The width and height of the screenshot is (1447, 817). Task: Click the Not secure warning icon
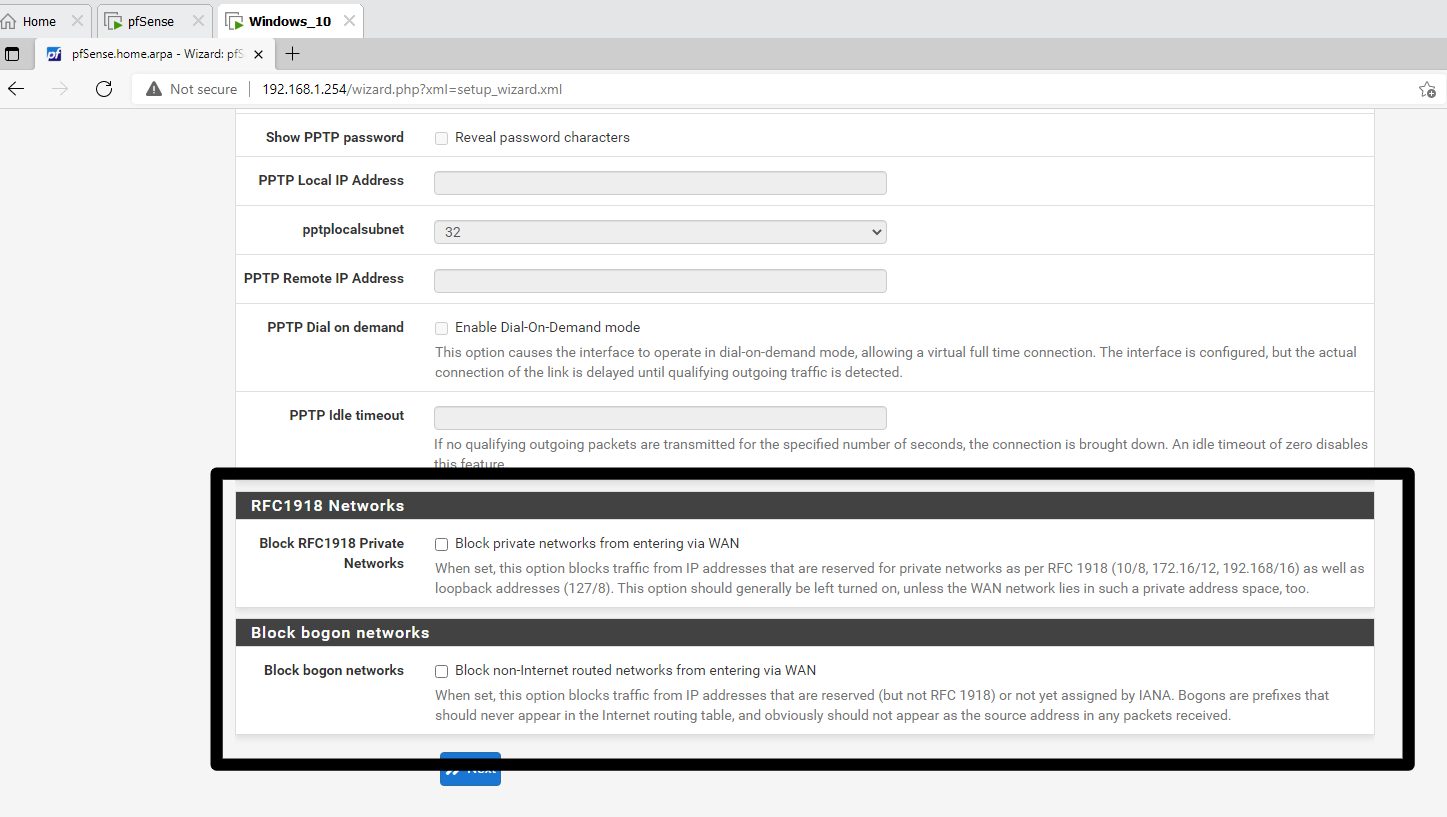coord(153,89)
